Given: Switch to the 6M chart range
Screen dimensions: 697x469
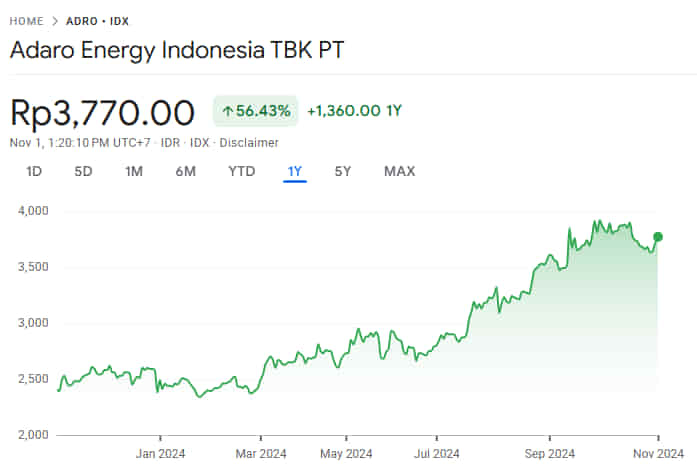Looking at the screenshot, I should 185,171.
